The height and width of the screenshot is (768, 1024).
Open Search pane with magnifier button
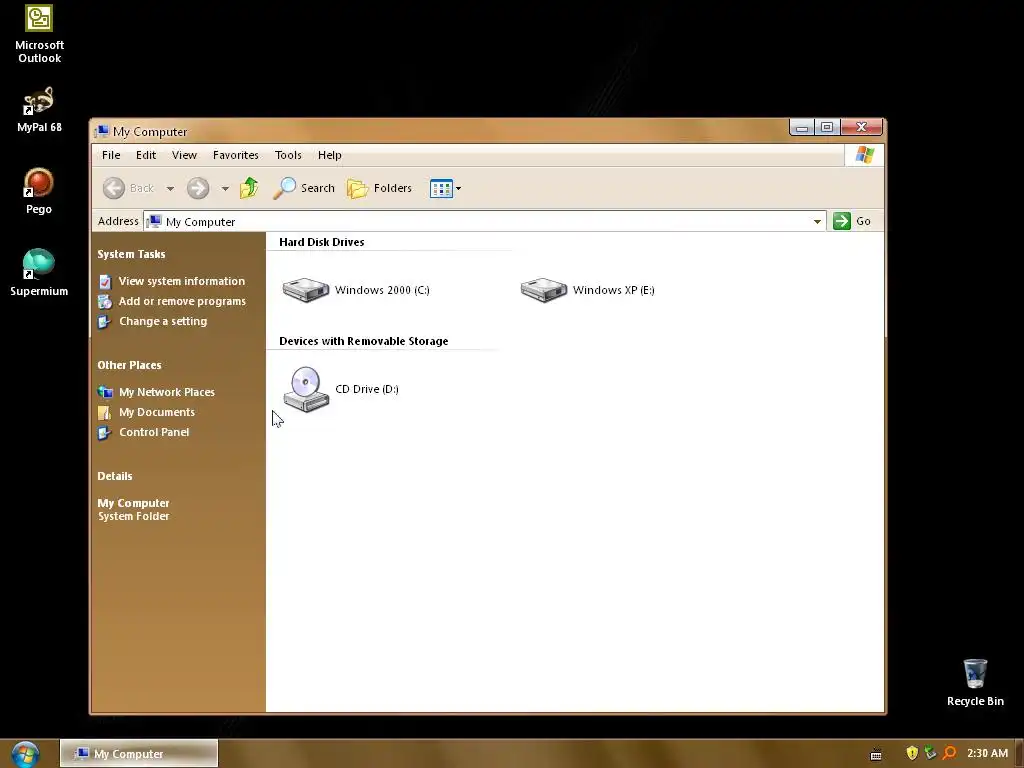click(304, 188)
